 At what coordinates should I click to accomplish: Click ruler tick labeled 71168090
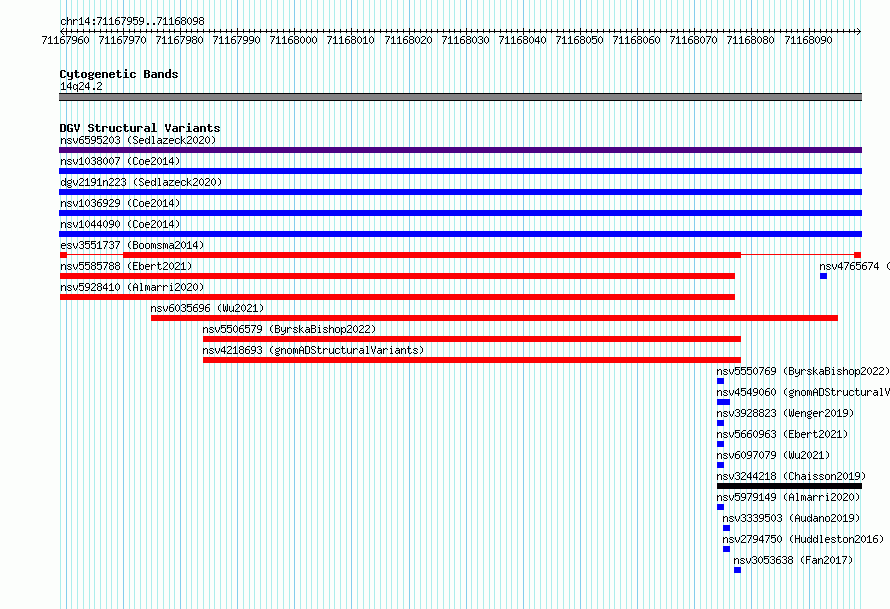[x=808, y=40]
